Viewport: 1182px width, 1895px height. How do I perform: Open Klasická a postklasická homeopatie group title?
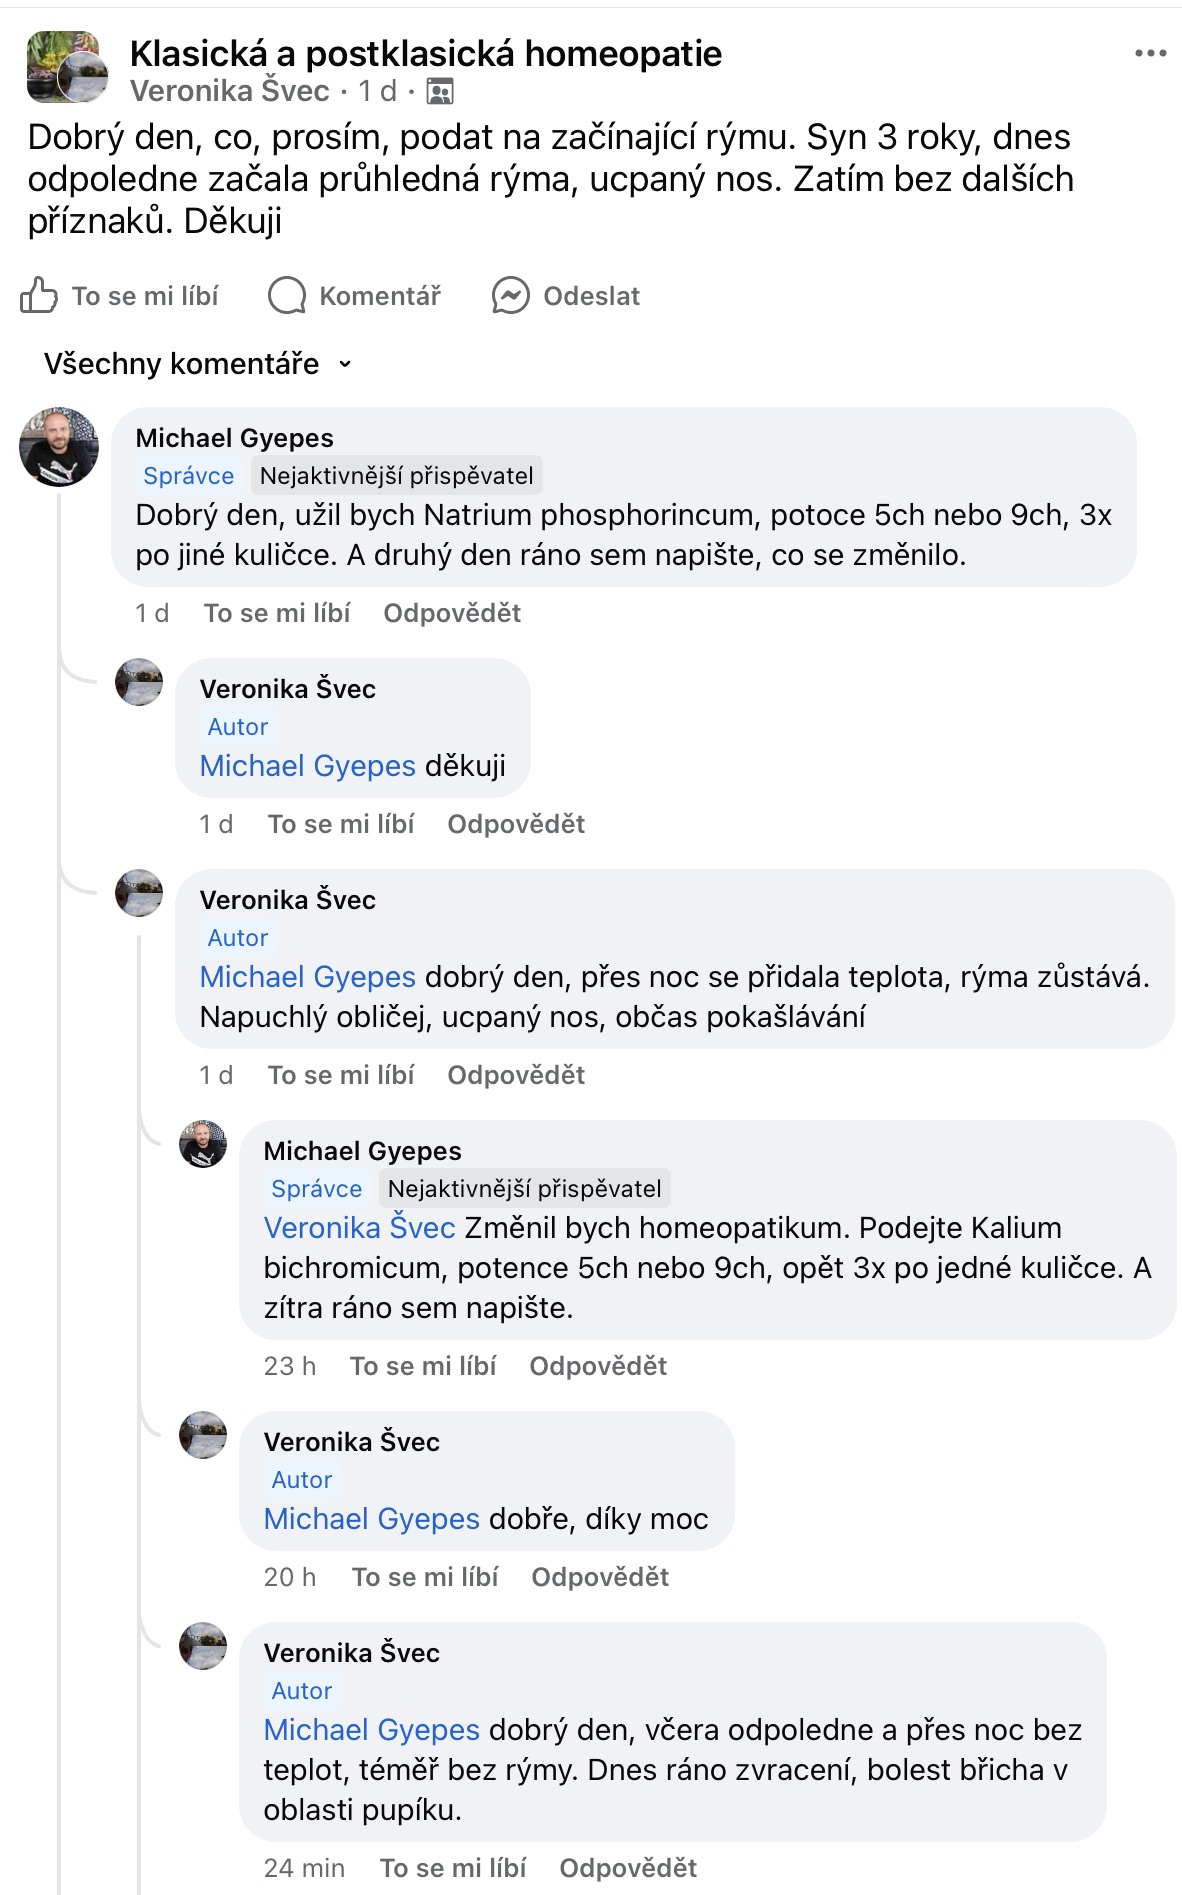pos(426,54)
